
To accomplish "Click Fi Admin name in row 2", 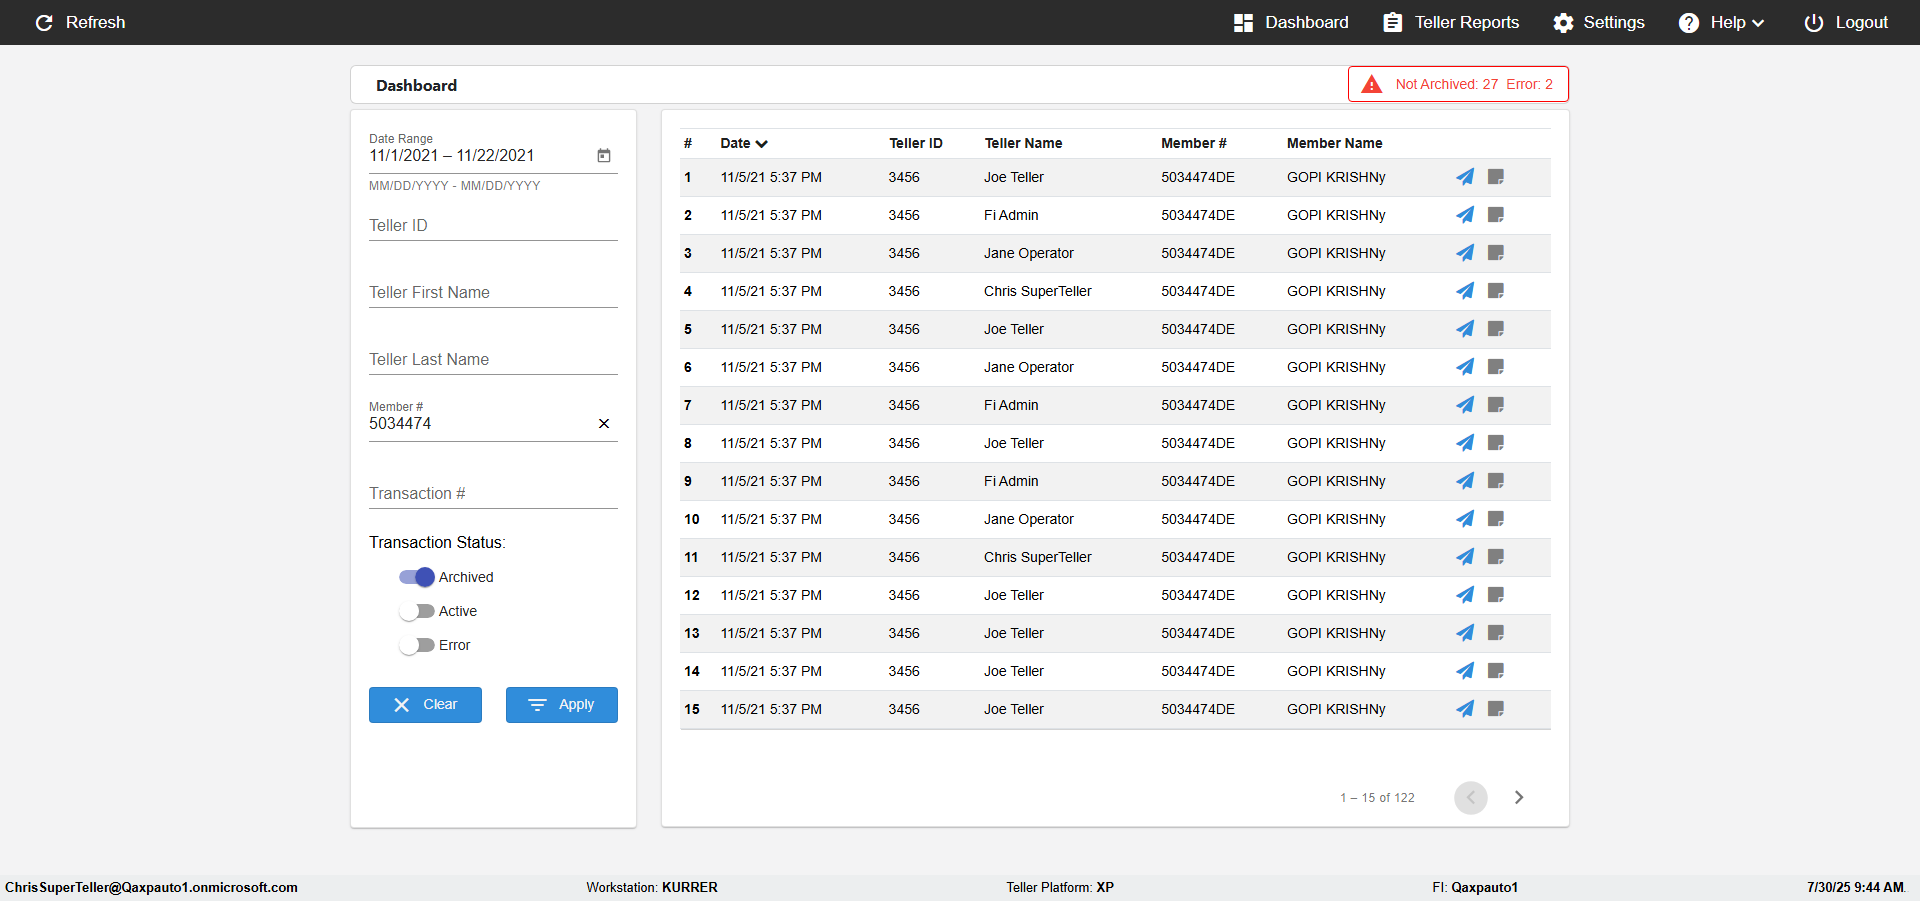I will pos(1011,215).
